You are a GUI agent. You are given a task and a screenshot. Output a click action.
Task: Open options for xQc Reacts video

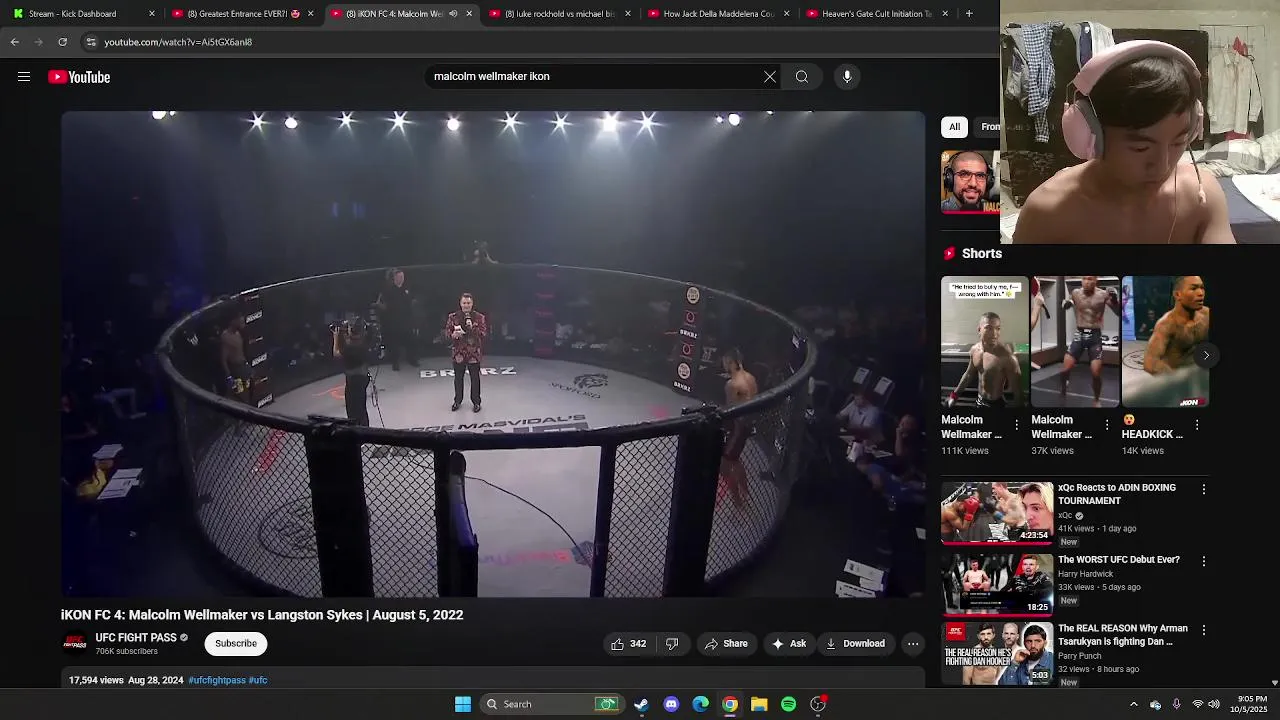(1204, 490)
